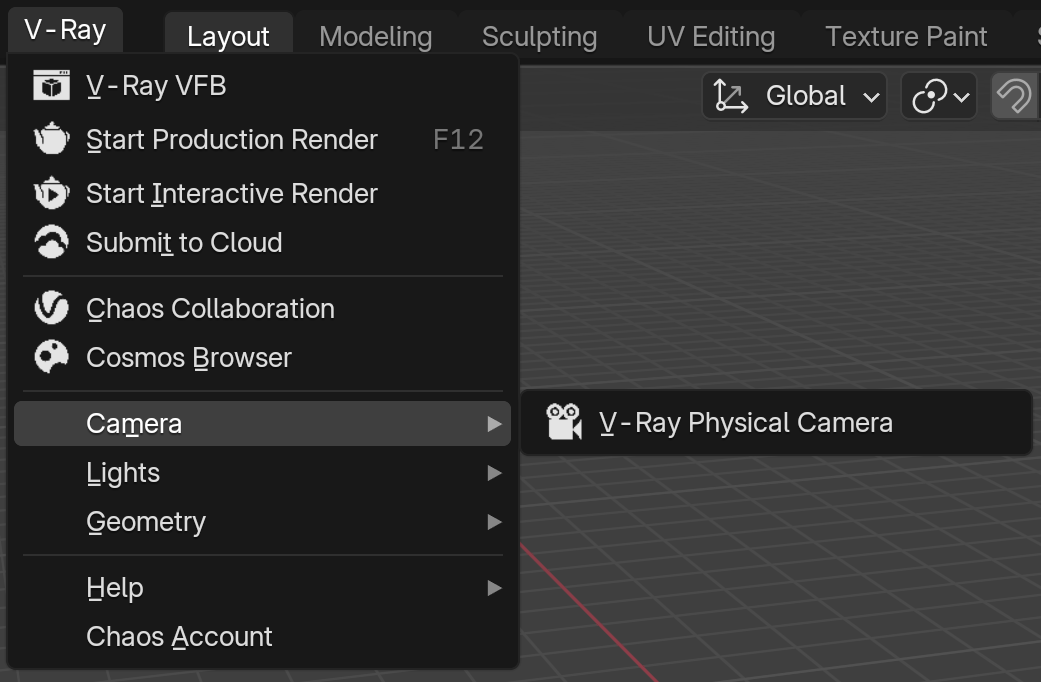Switch to the UV Editing workspace tab
This screenshot has height=682, width=1041.
click(711, 37)
